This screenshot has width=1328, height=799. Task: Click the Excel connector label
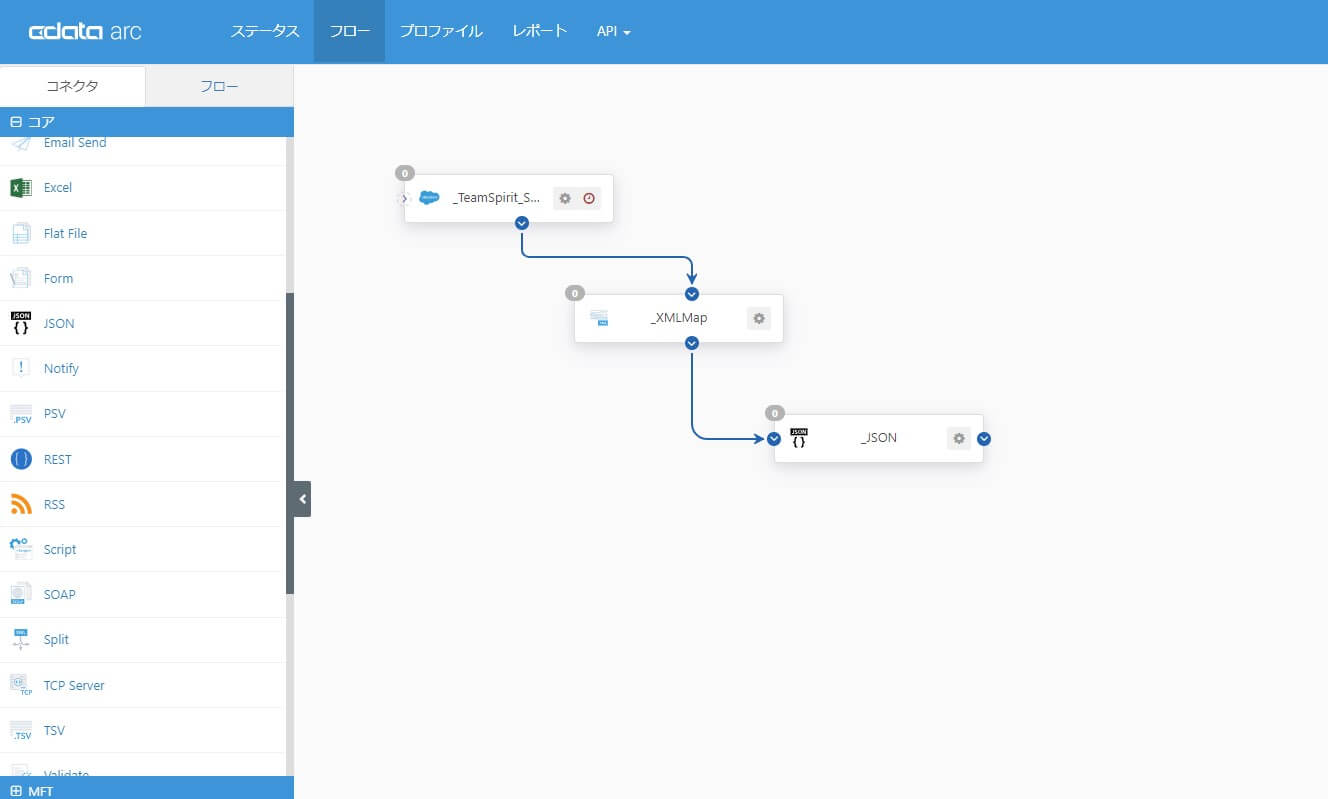tap(58, 188)
